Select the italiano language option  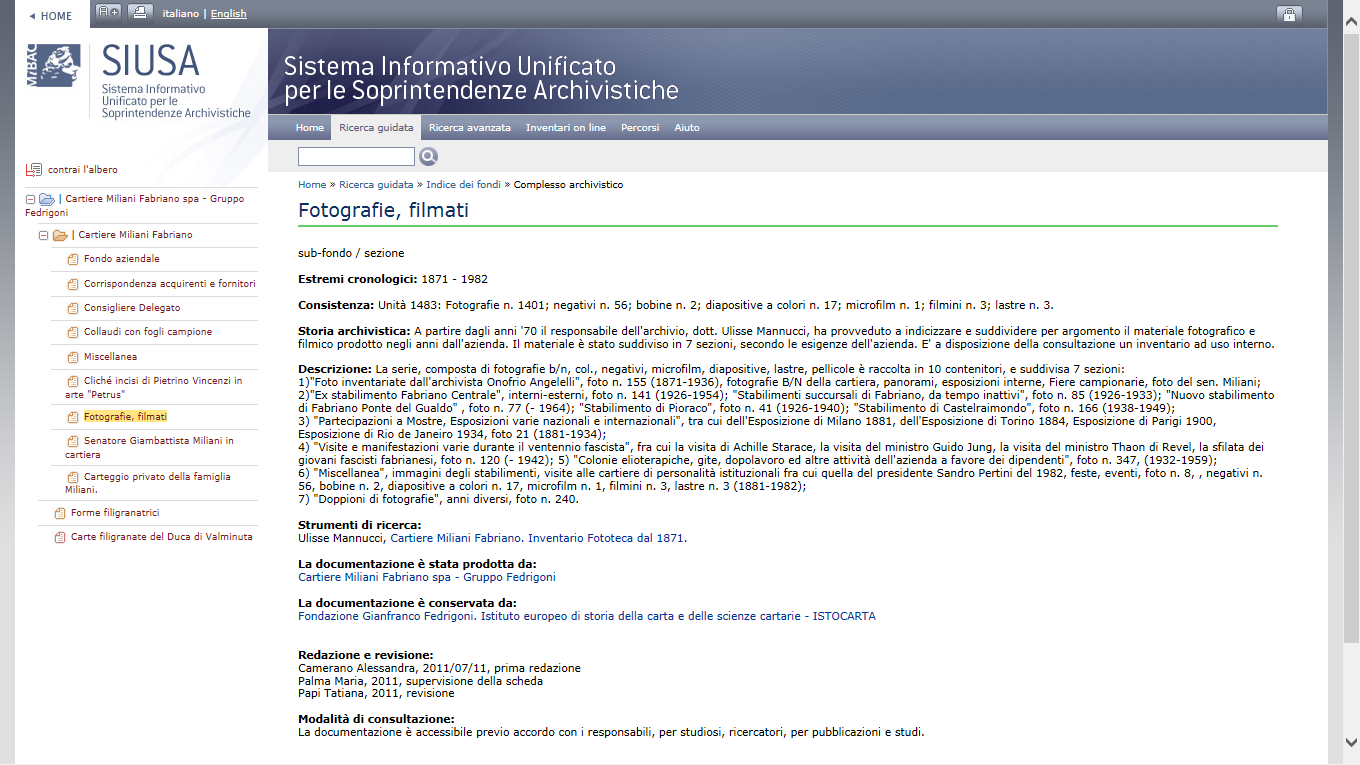coord(181,14)
